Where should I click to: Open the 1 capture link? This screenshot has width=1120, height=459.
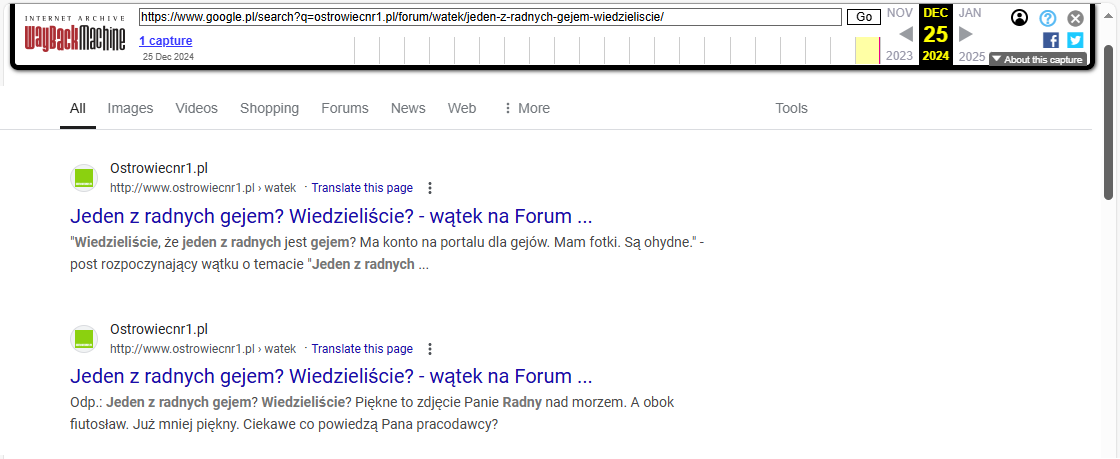pos(166,41)
